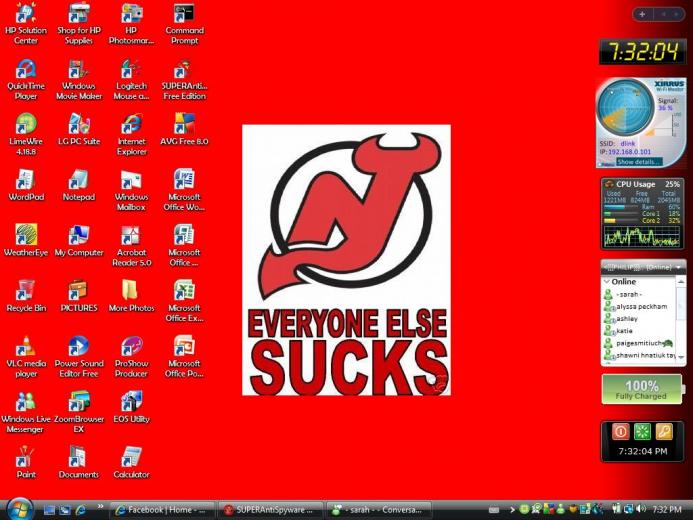The height and width of the screenshot is (520, 693).
Task: Show hidden system tray icons arrow
Action: point(512,510)
